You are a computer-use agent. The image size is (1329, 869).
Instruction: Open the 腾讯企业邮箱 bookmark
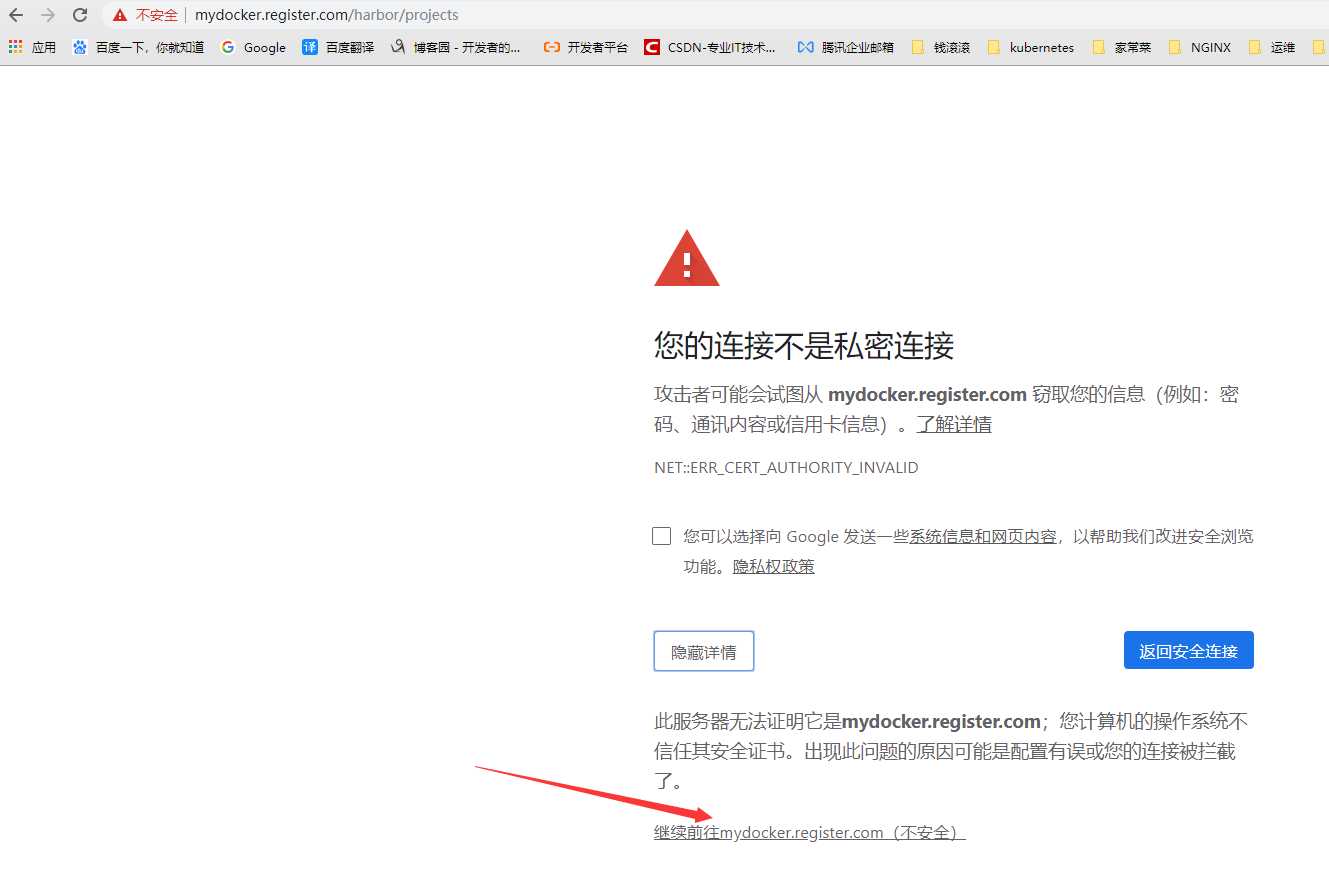(845, 46)
